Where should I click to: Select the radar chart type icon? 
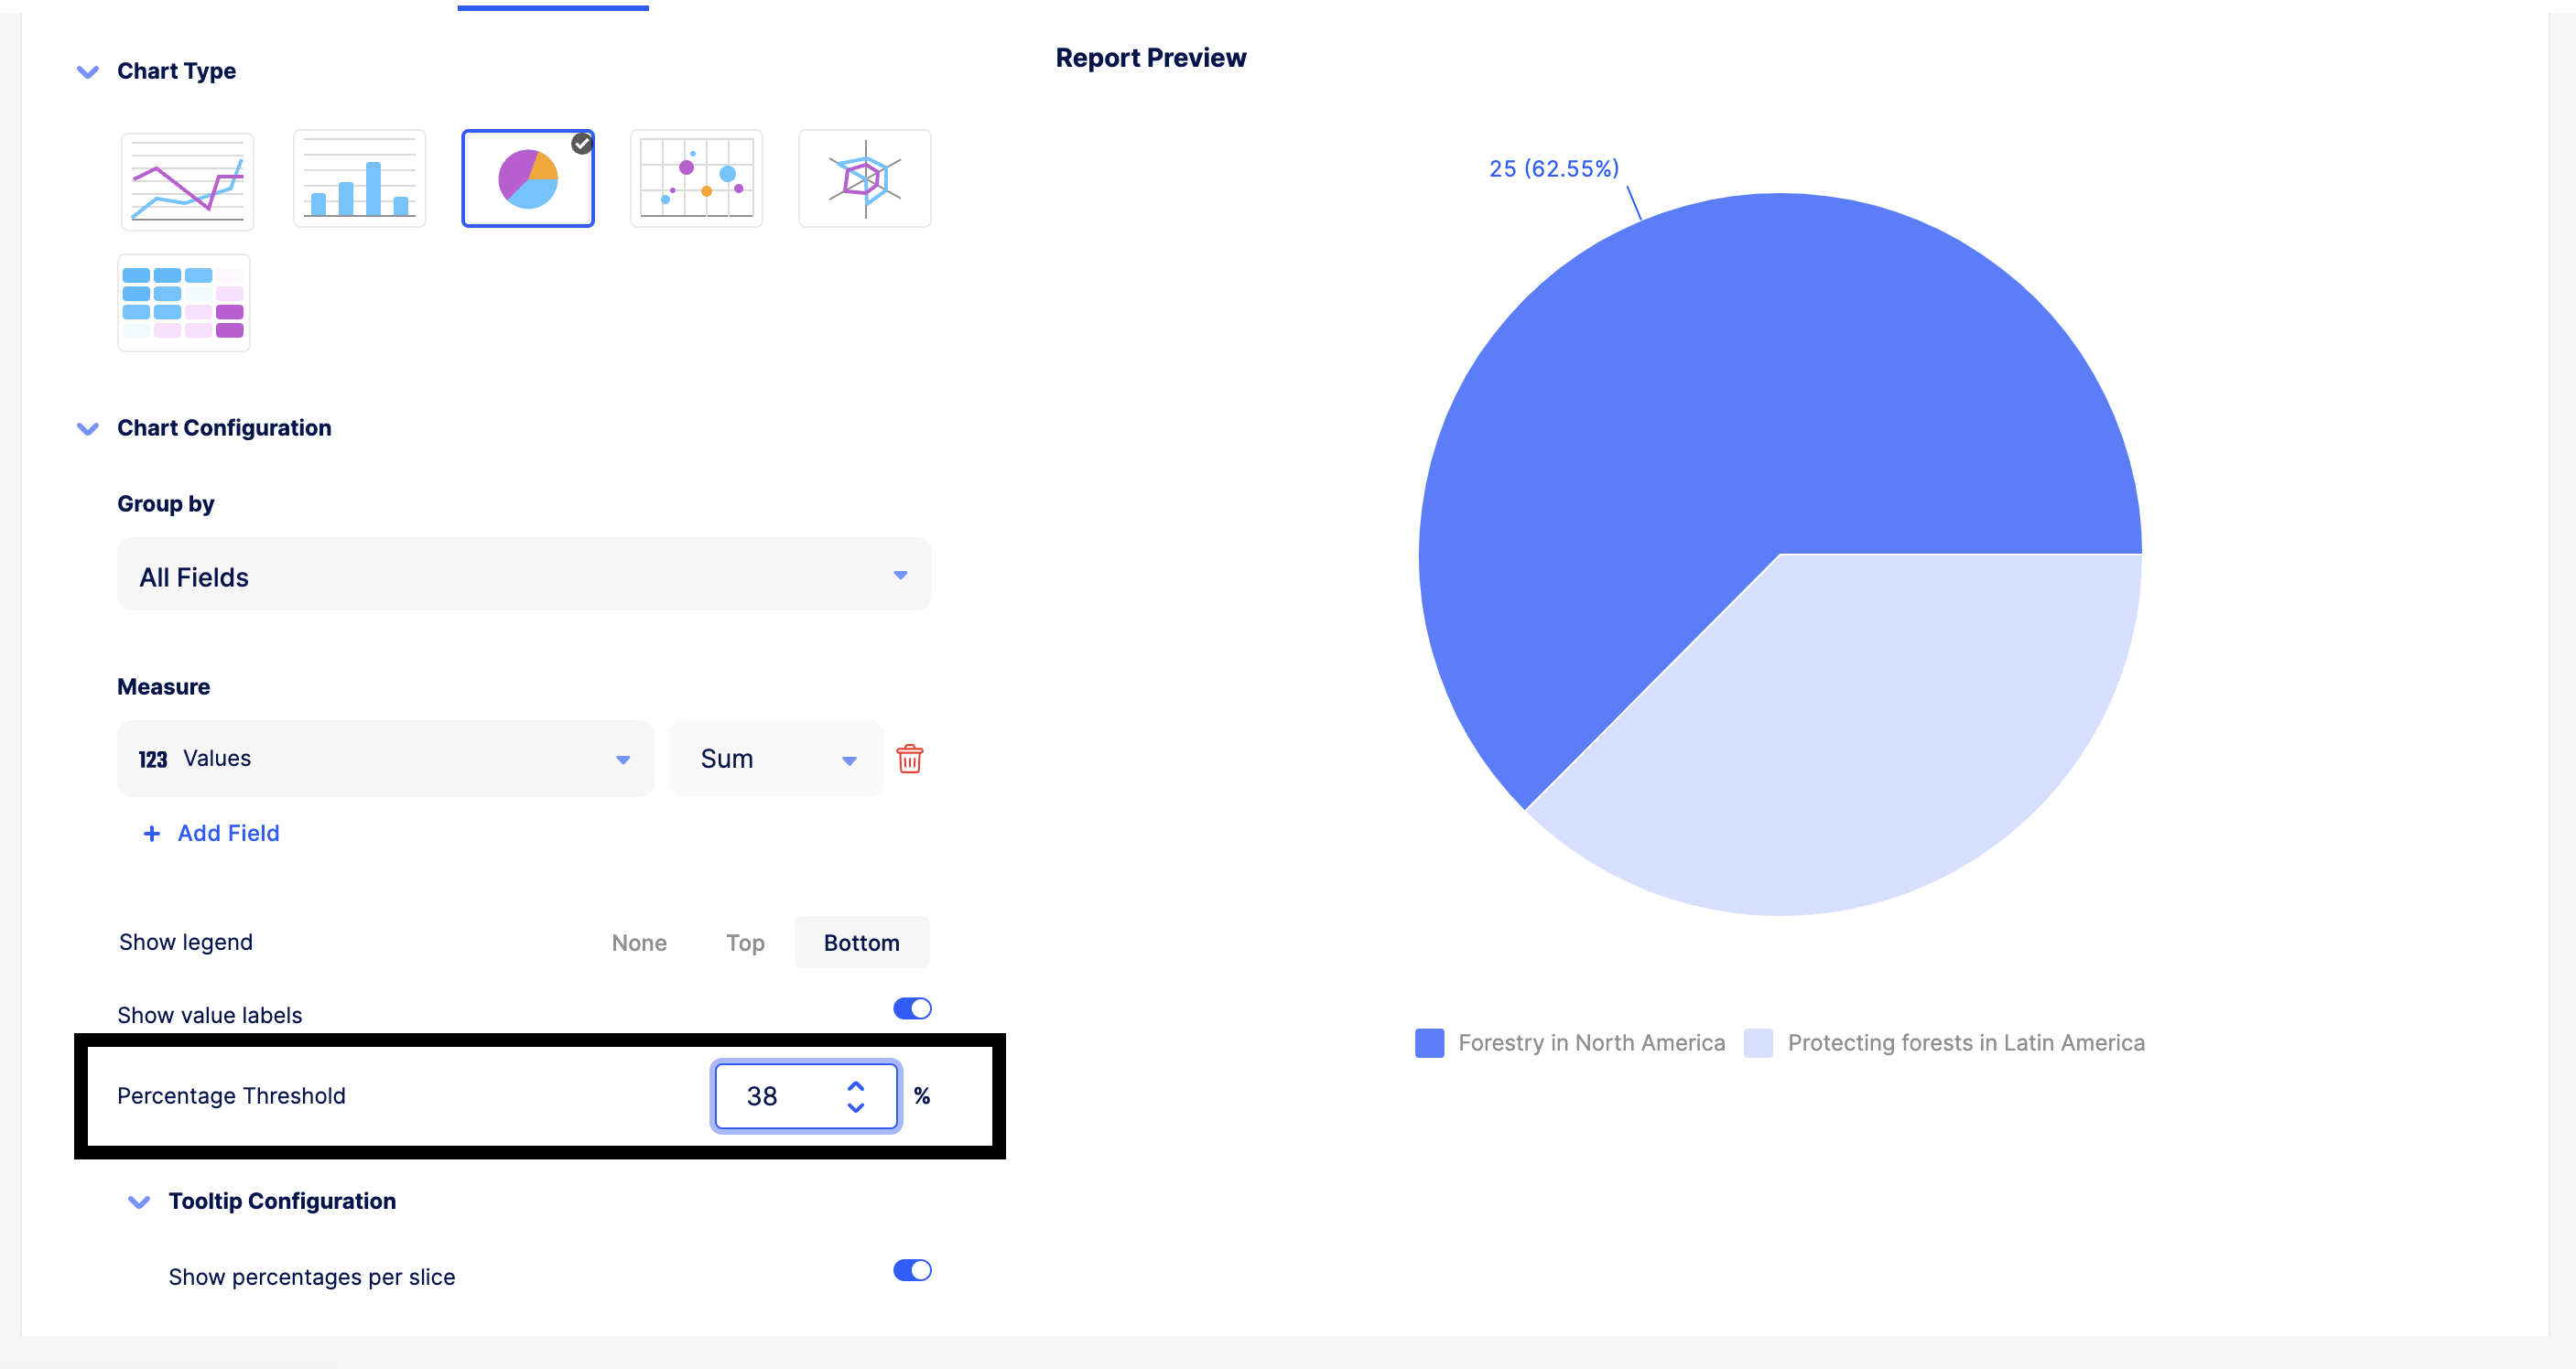click(864, 180)
